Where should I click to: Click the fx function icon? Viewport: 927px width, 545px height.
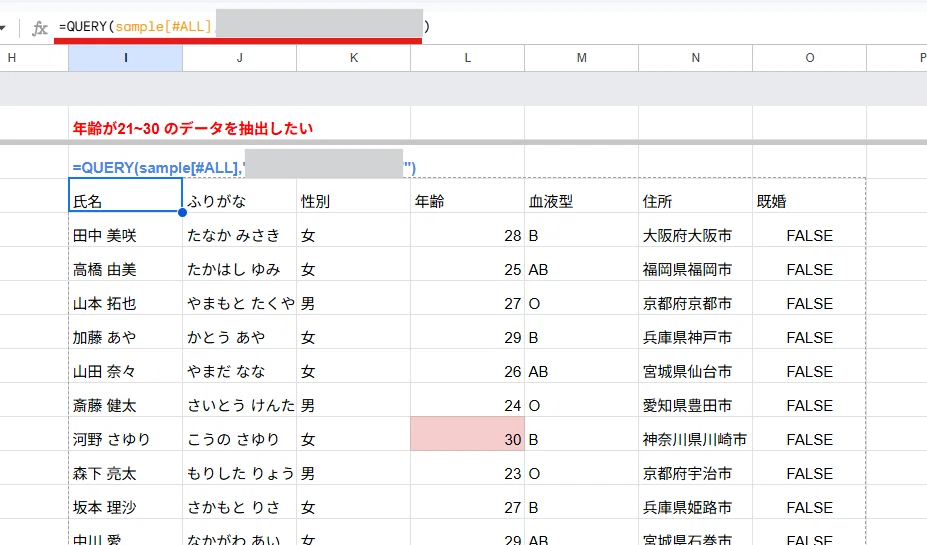tap(39, 28)
